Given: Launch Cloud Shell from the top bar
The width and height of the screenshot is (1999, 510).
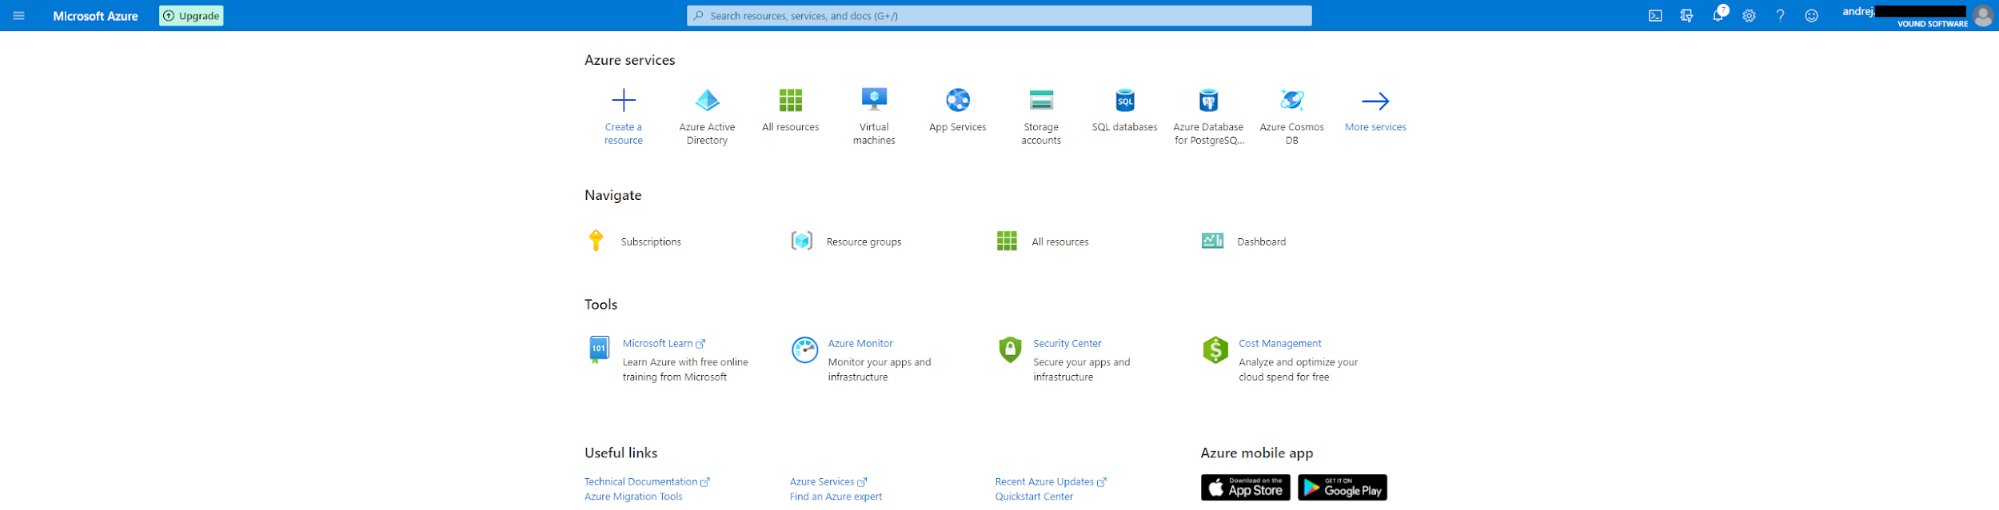Looking at the screenshot, I should pos(1656,16).
